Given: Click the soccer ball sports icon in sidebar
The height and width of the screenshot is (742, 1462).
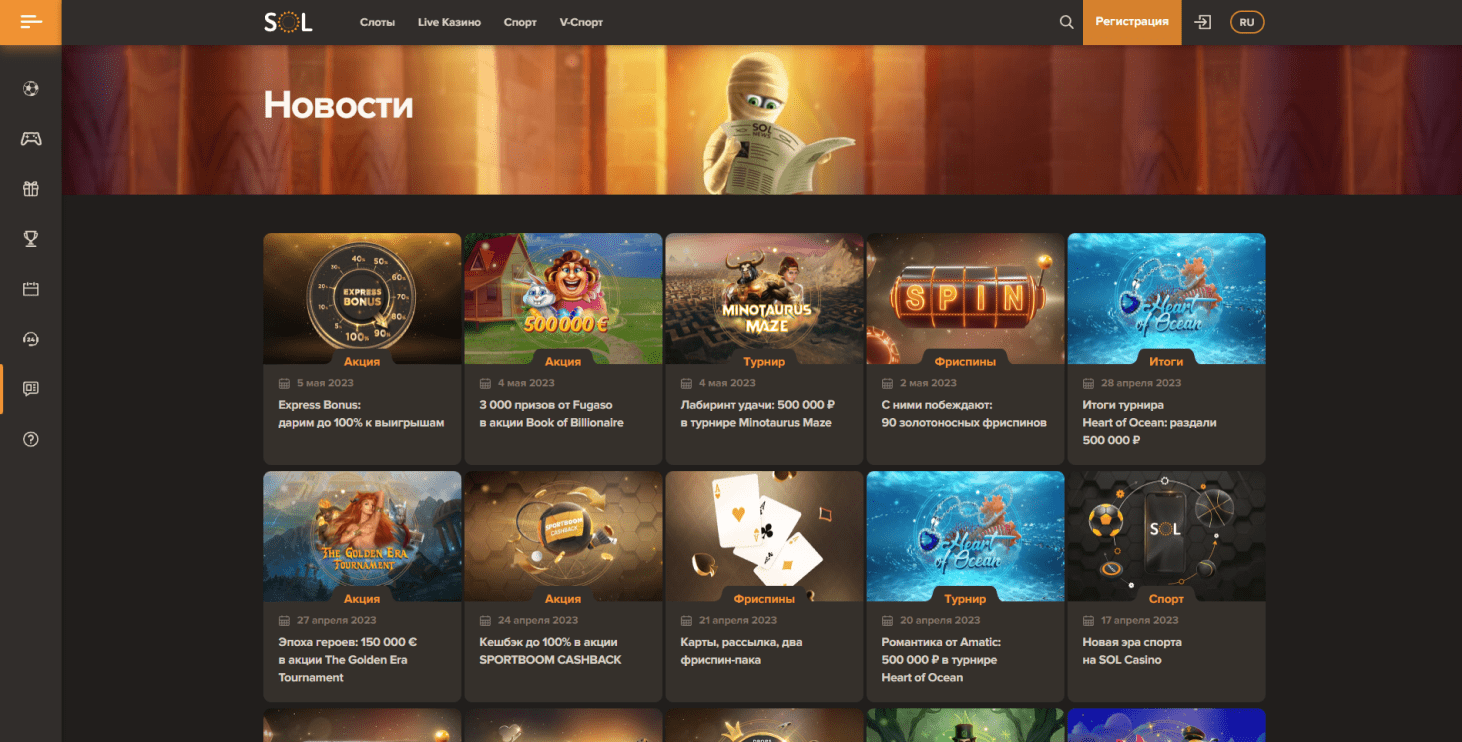Looking at the screenshot, I should point(31,89).
